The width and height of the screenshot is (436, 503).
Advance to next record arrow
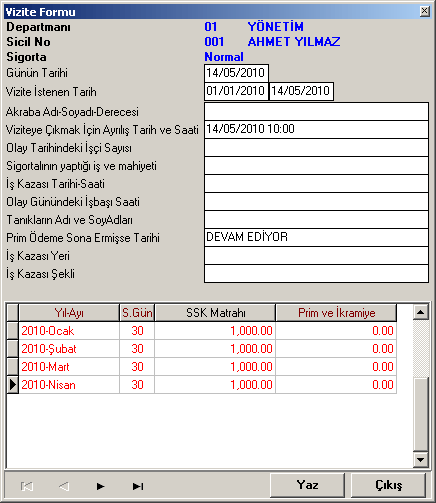click(100, 486)
